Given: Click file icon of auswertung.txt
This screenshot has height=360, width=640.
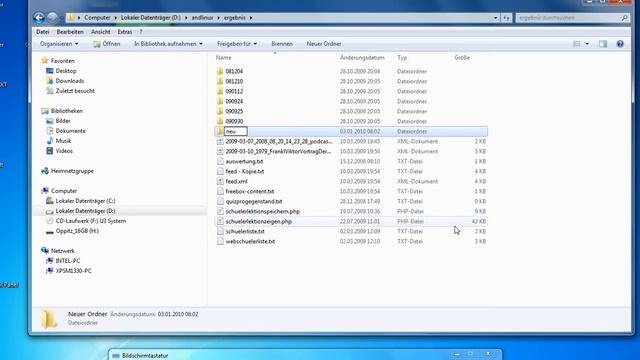Looking at the screenshot, I should (x=220, y=161).
